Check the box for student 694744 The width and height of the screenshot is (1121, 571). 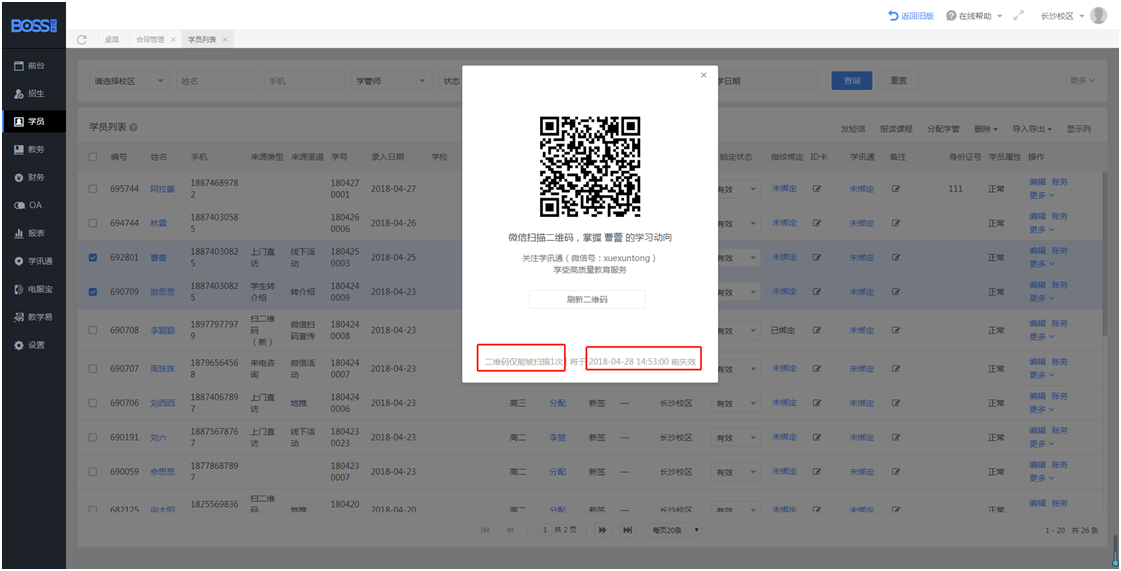[93, 223]
